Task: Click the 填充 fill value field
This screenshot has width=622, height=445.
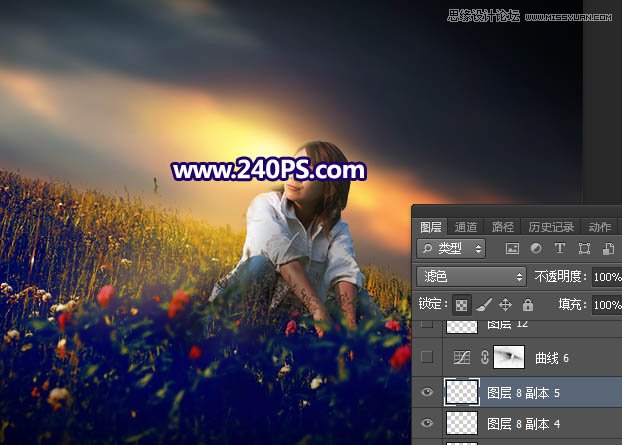Action: pos(606,304)
